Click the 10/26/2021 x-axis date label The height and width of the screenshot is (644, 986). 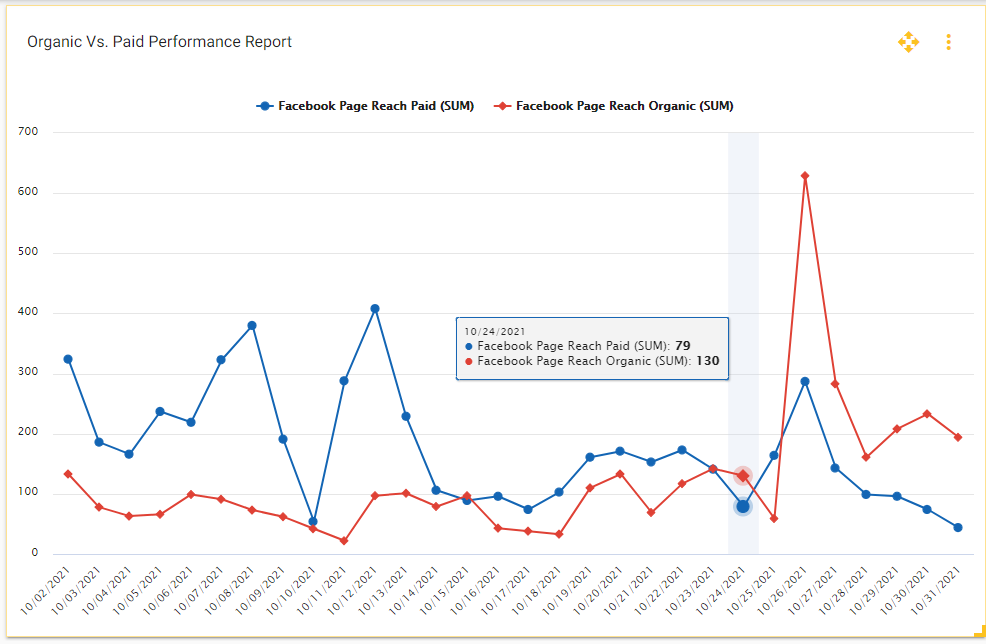(x=790, y=589)
